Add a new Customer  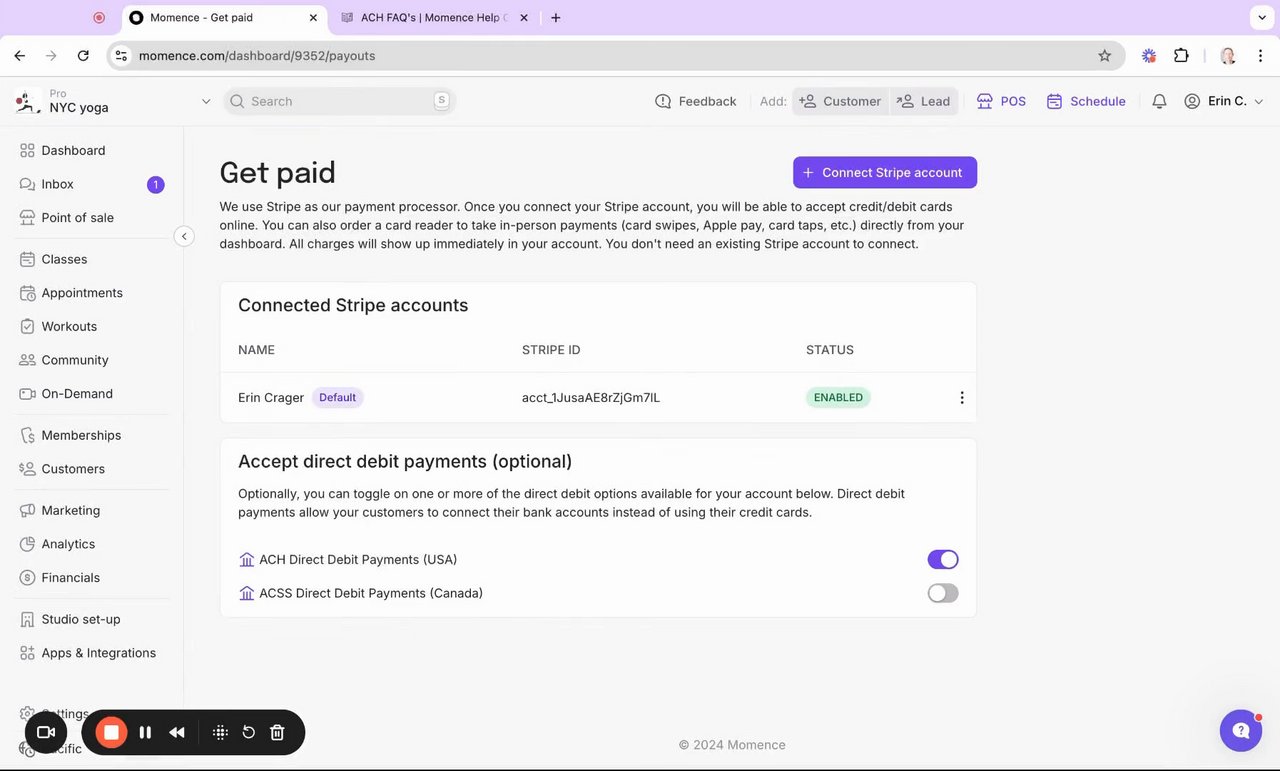click(840, 101)
